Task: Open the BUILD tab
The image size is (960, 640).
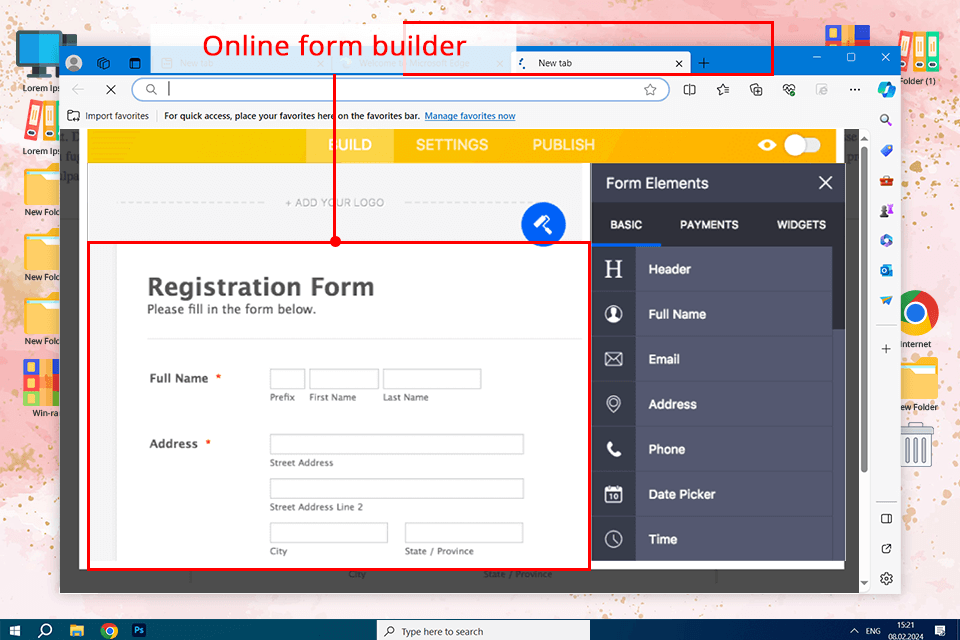Action: [350, 145]
